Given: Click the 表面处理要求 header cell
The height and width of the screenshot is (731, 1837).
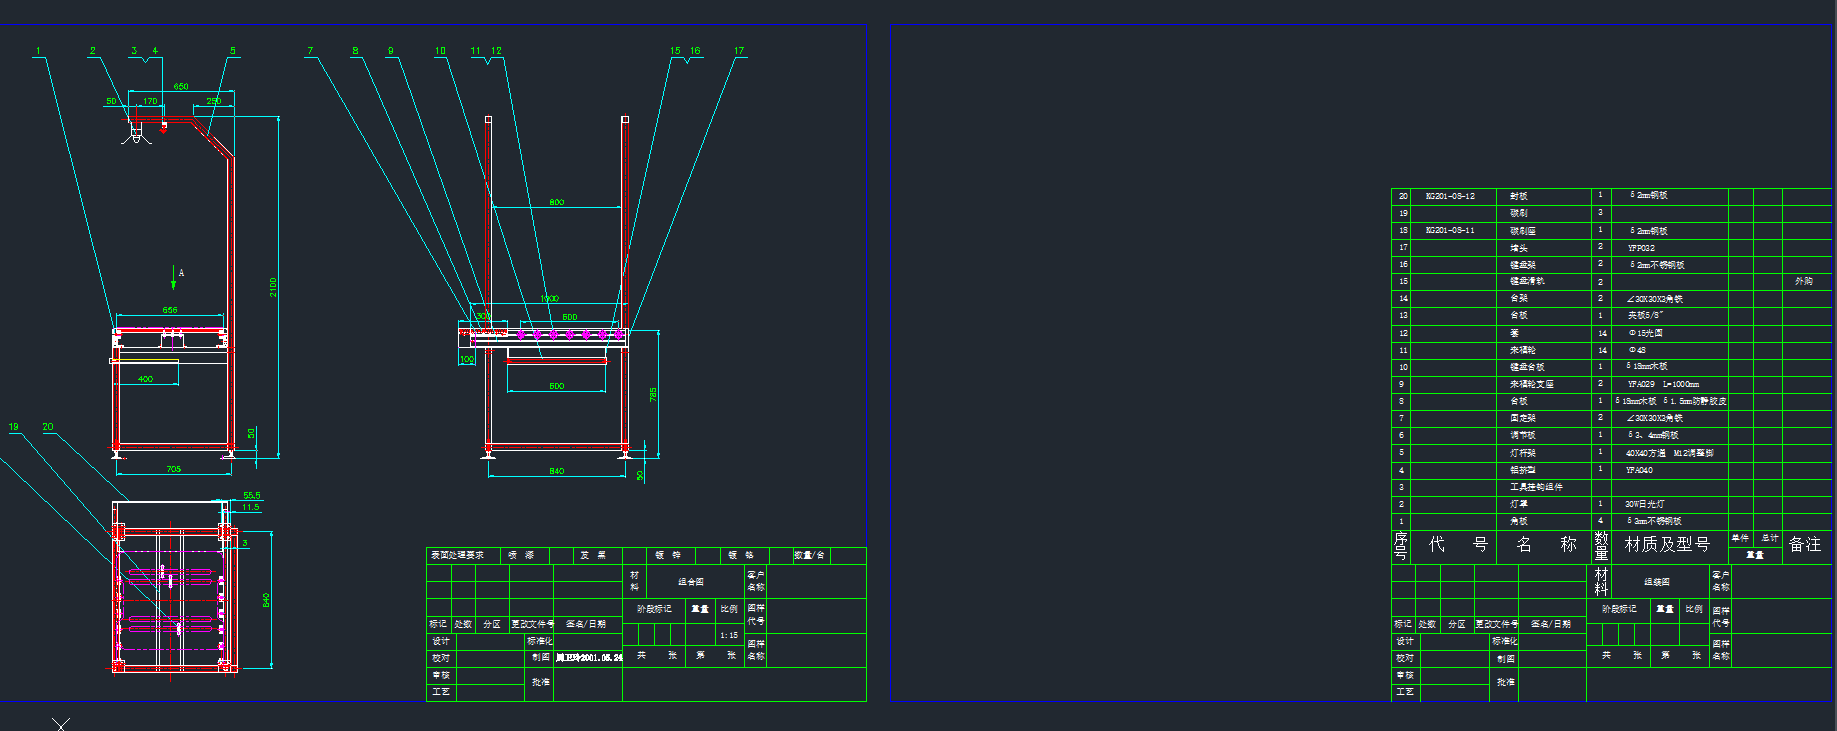Looking at the screenshot, I should click(458, 555).
